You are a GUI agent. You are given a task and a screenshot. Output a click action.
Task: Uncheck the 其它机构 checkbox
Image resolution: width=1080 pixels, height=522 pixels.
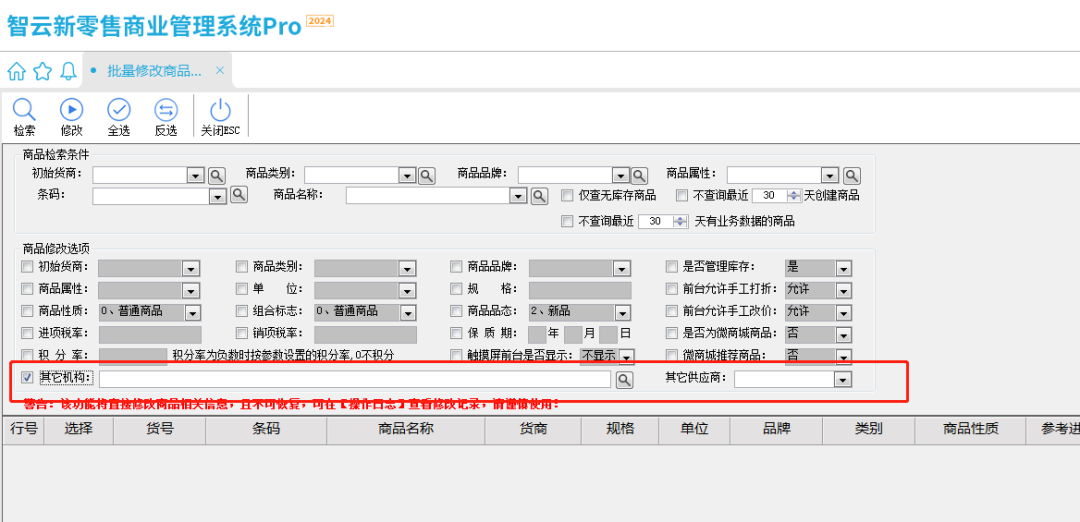pos(27,378)
